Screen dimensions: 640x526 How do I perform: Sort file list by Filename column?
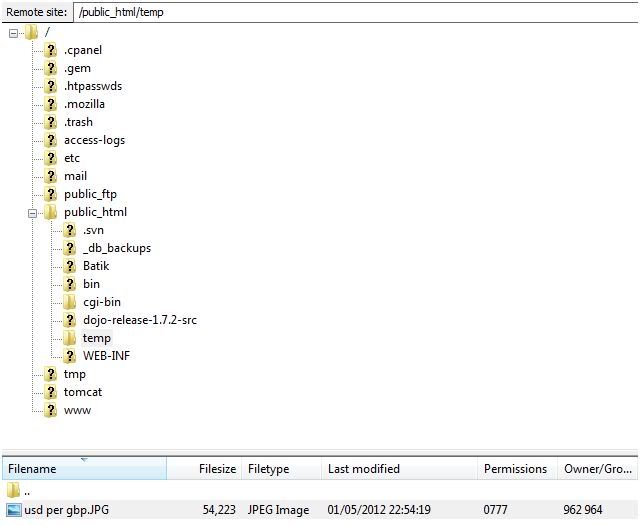coord(32,469)
